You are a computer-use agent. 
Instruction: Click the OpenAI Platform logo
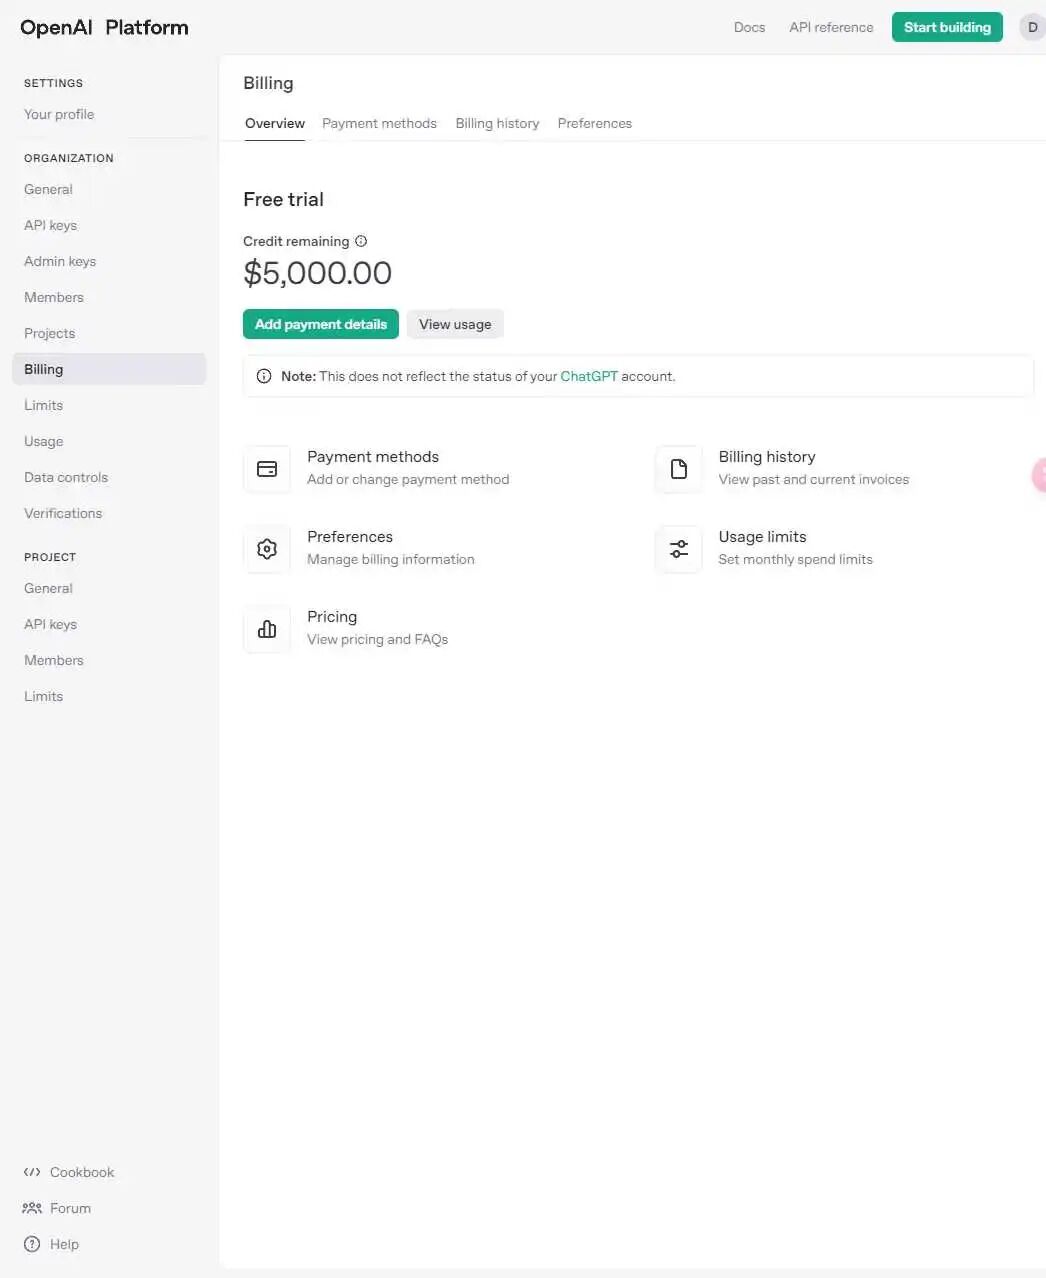pos(104,27)
